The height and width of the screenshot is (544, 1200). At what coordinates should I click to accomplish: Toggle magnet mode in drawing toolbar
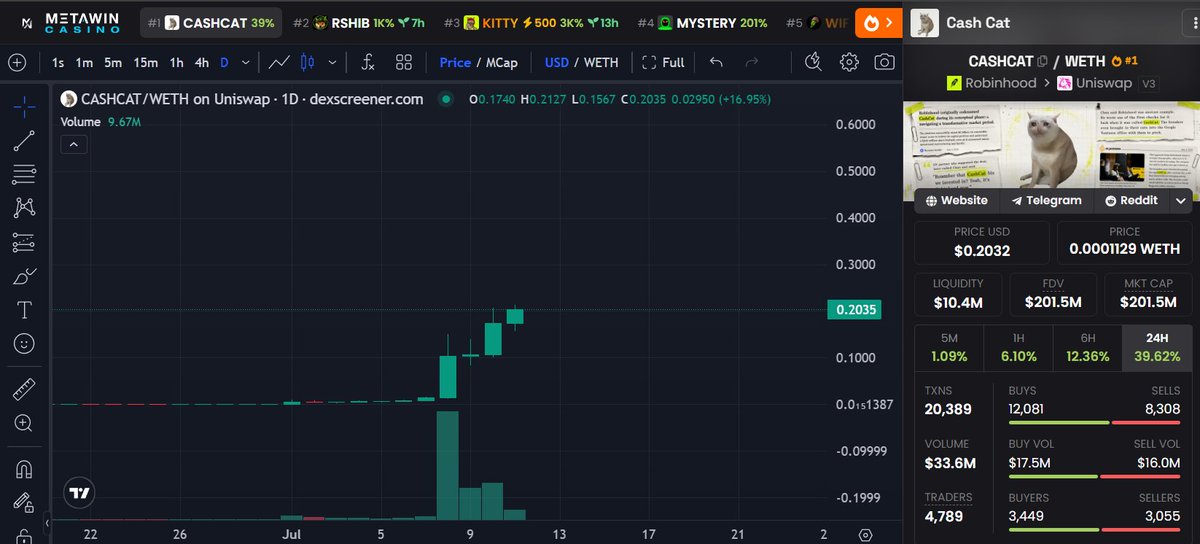click(25, 468)
